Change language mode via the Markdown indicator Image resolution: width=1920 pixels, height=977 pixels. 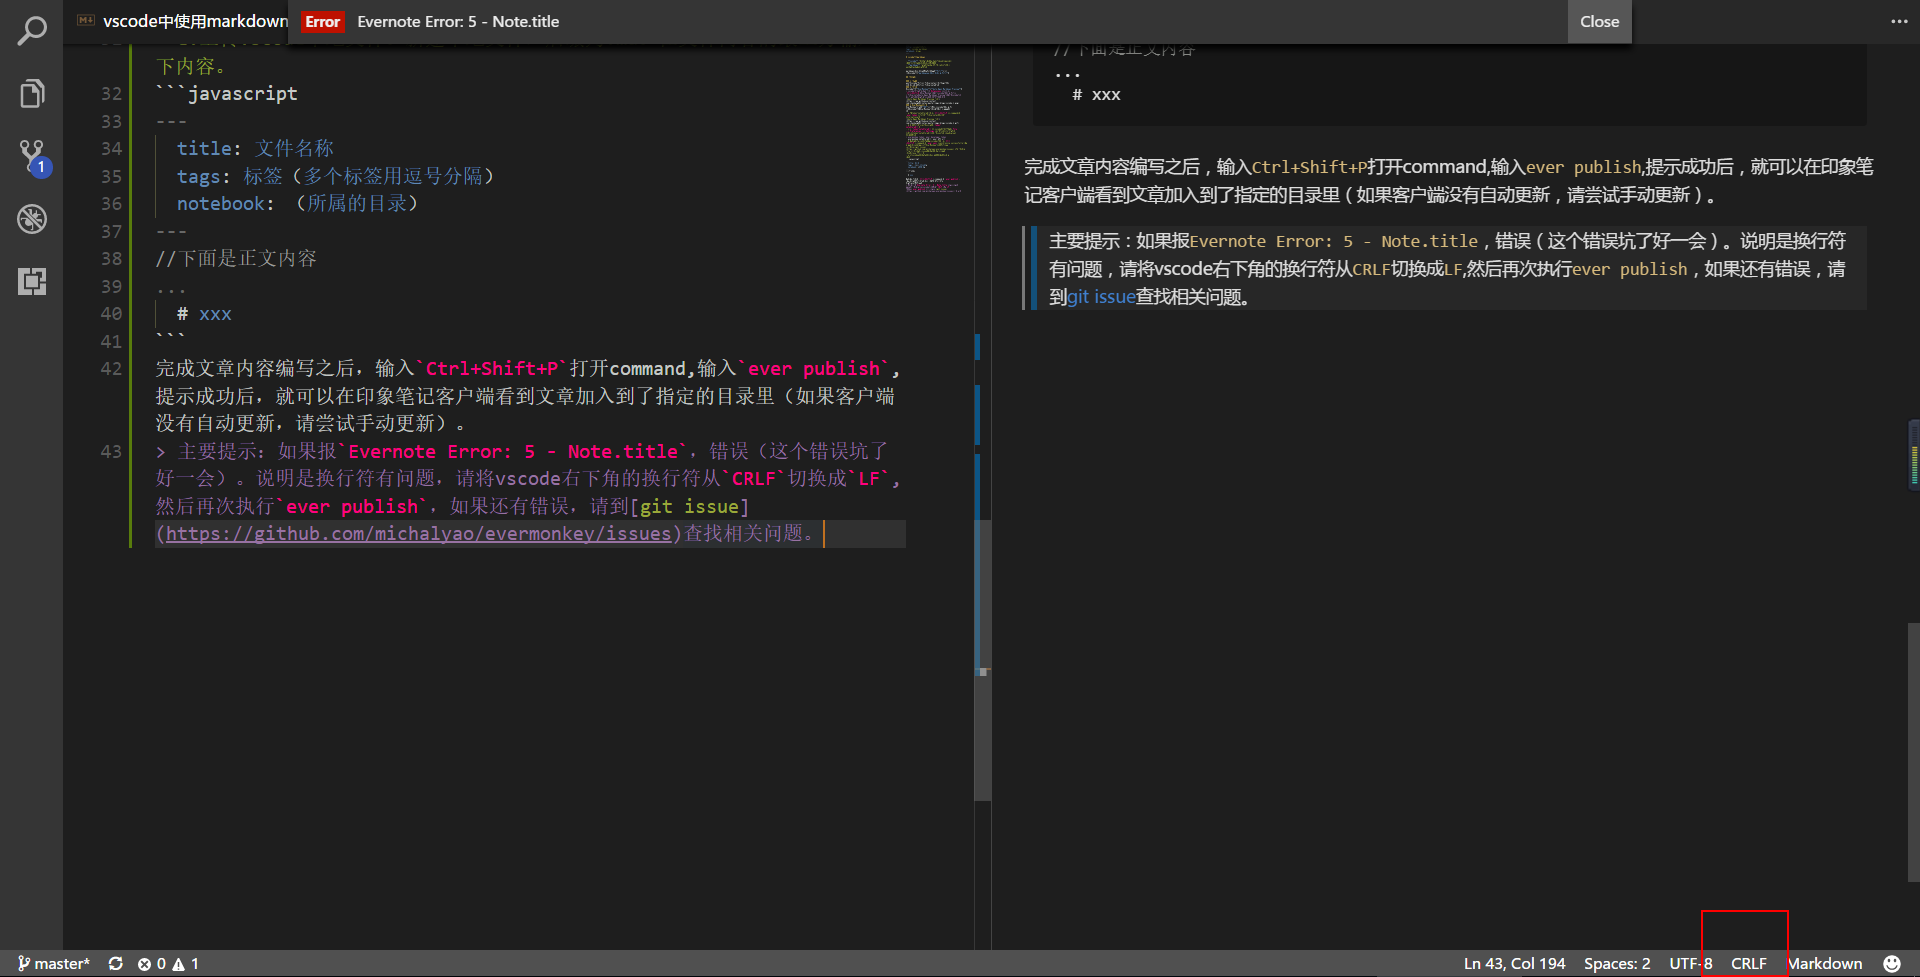(1824, 963)
